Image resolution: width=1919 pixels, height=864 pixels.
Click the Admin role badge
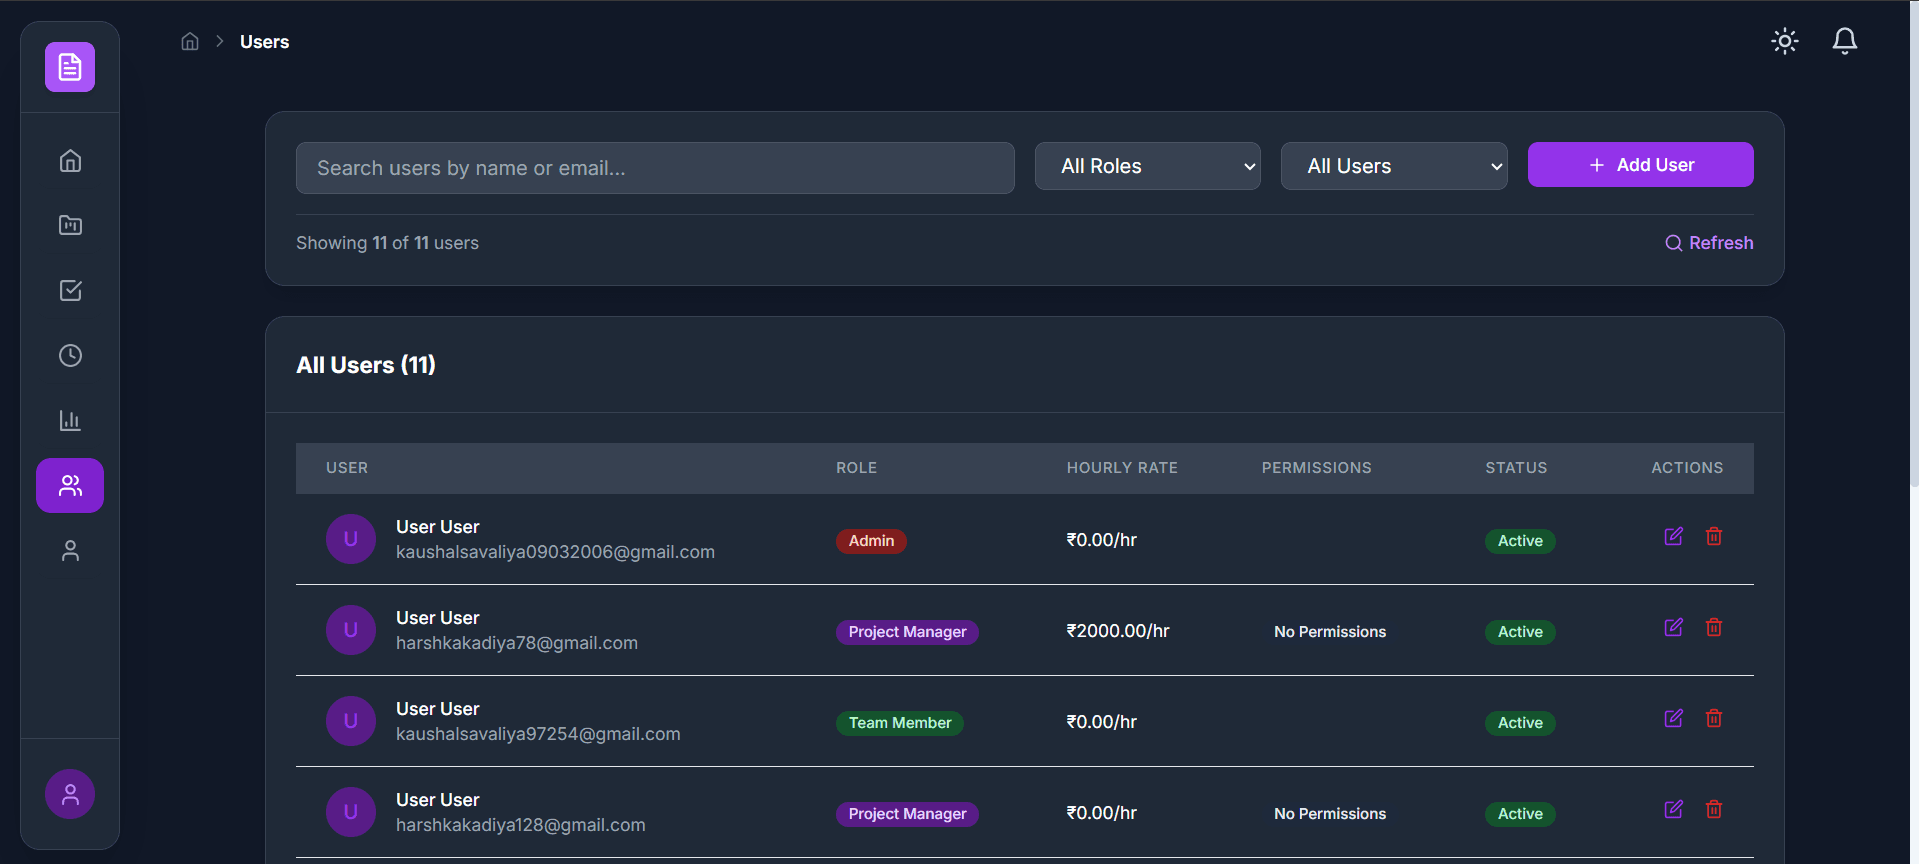point(871,541)
